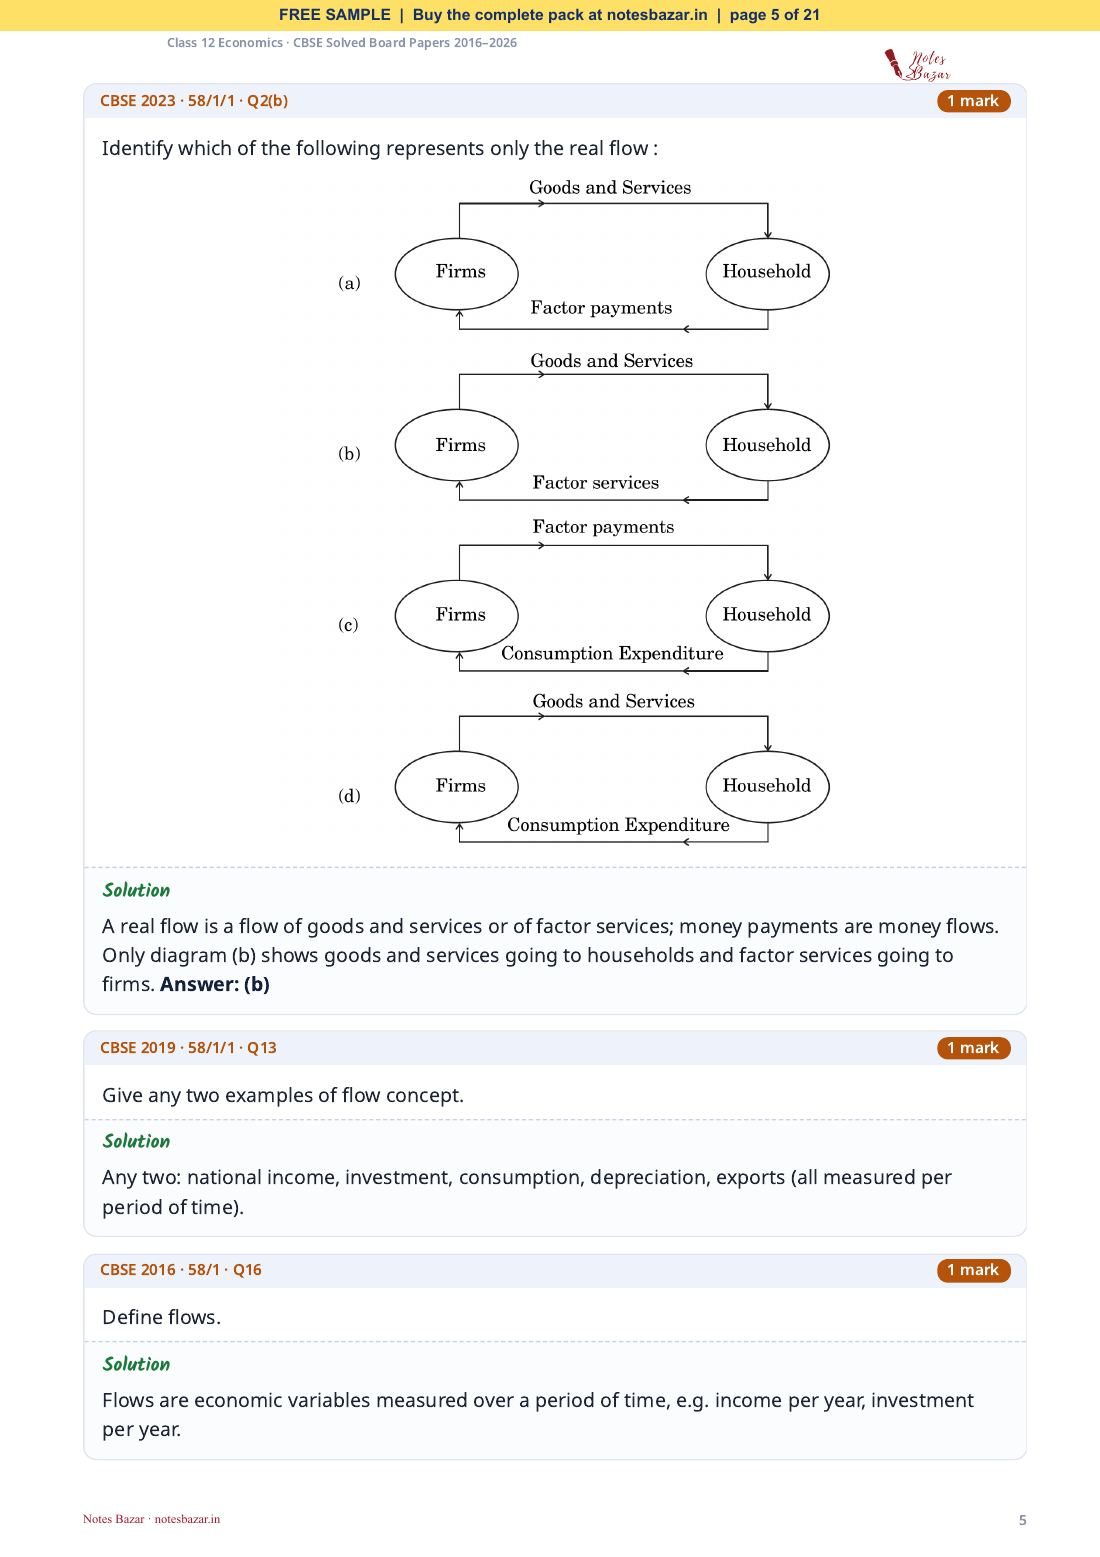This screenshot has height=1557, width=1100.
Task: Click option label (d) beside the diagram
Action: click(x=349, y=796)
